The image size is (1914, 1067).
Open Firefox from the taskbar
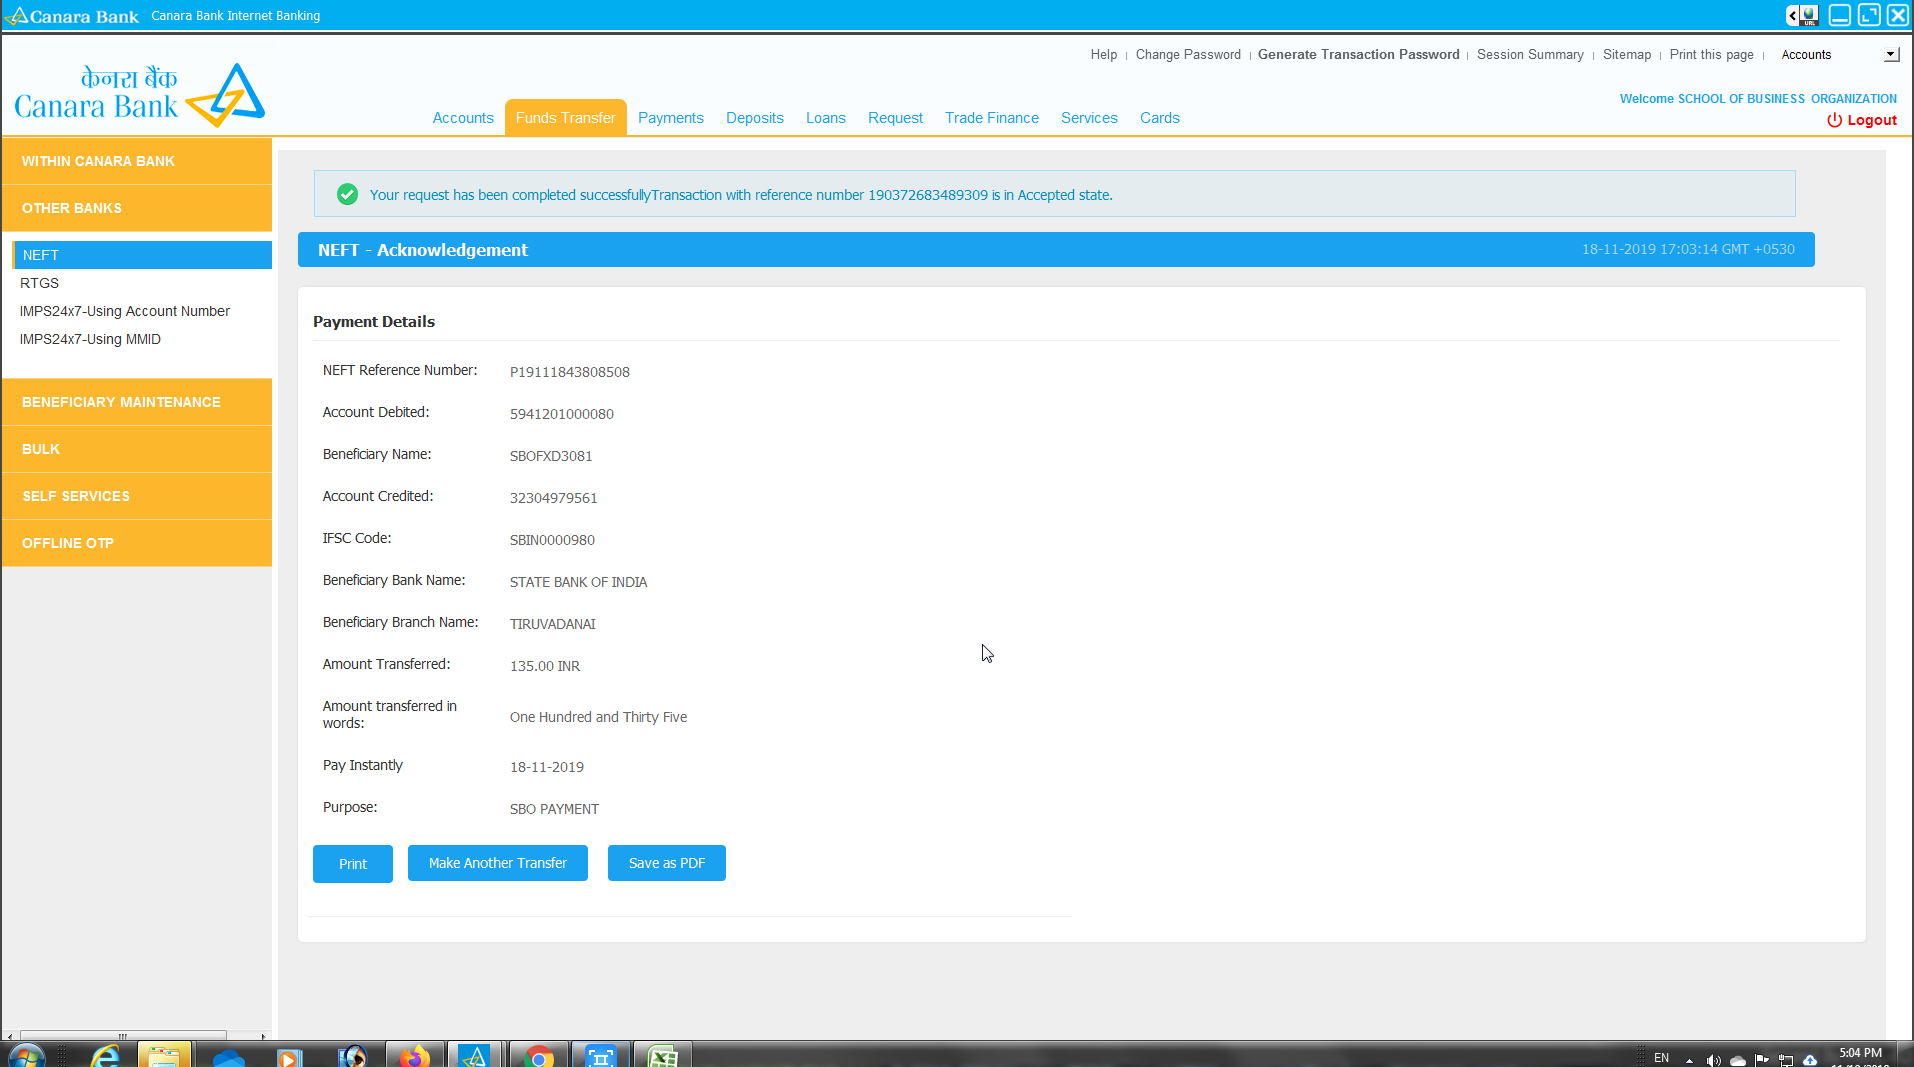coord(413,1056)
